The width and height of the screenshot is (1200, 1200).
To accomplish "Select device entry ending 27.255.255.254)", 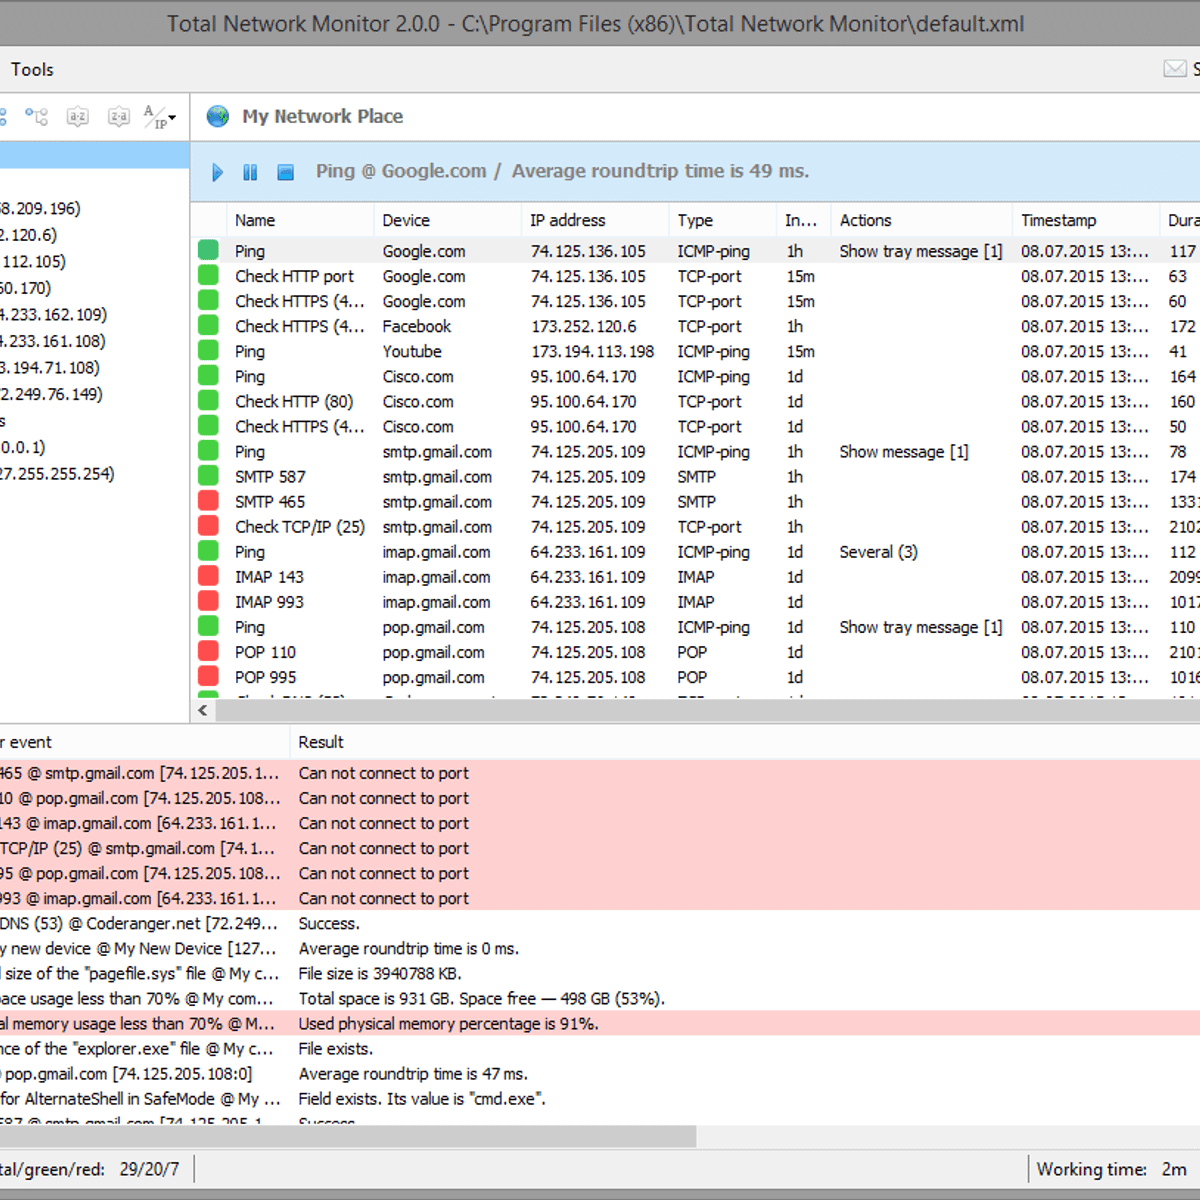I will (57, 474).
